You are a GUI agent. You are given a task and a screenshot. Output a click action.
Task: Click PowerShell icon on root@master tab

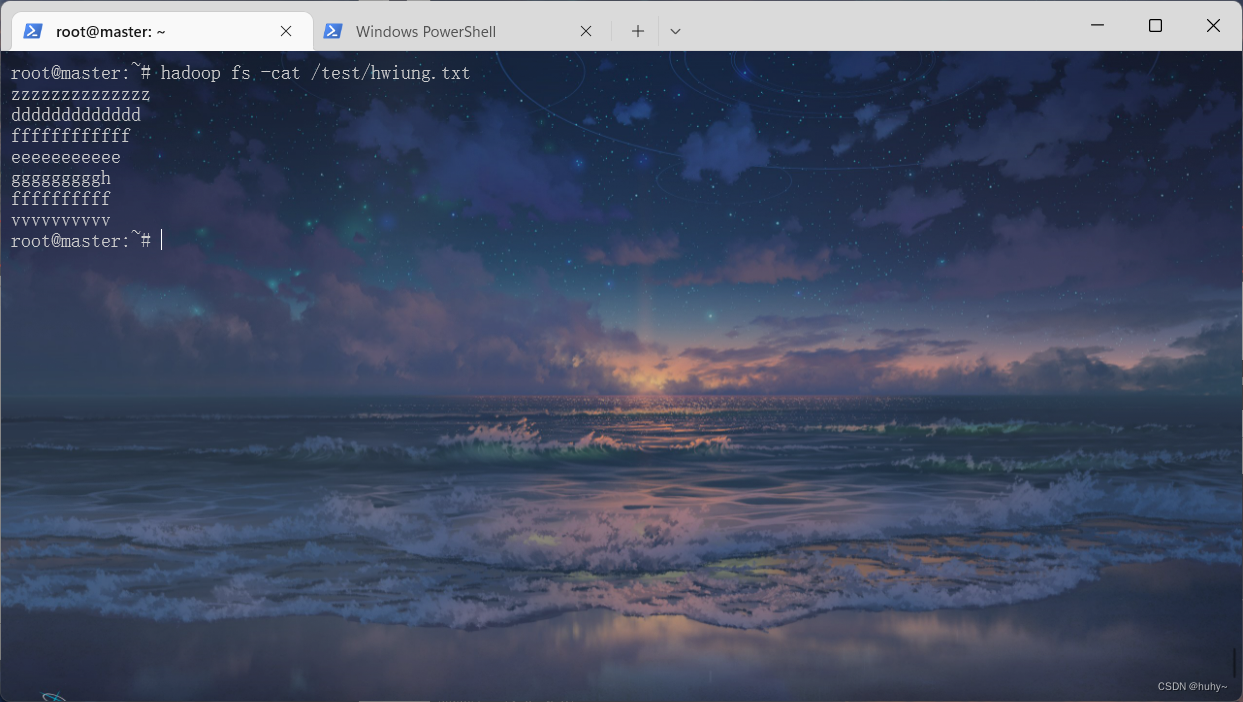33,31
